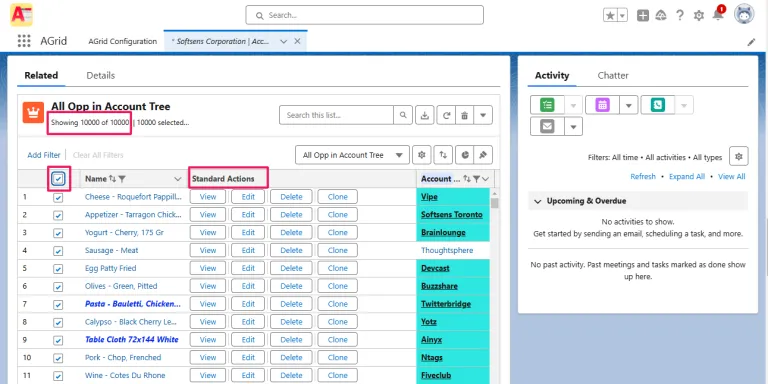Uncheck the Pasta - Bauletti row checkbox
768x384 pixels.
point(58,305)
